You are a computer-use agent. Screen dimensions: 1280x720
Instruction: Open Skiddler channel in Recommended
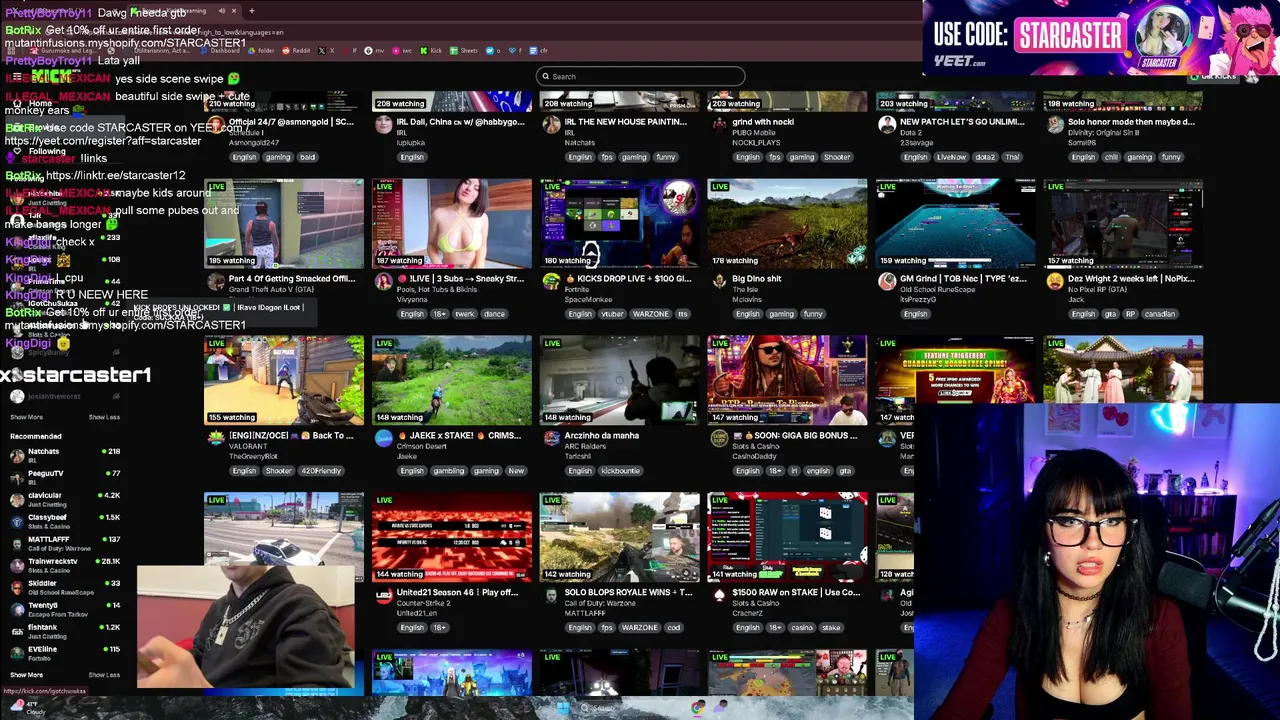coord(65,587)
